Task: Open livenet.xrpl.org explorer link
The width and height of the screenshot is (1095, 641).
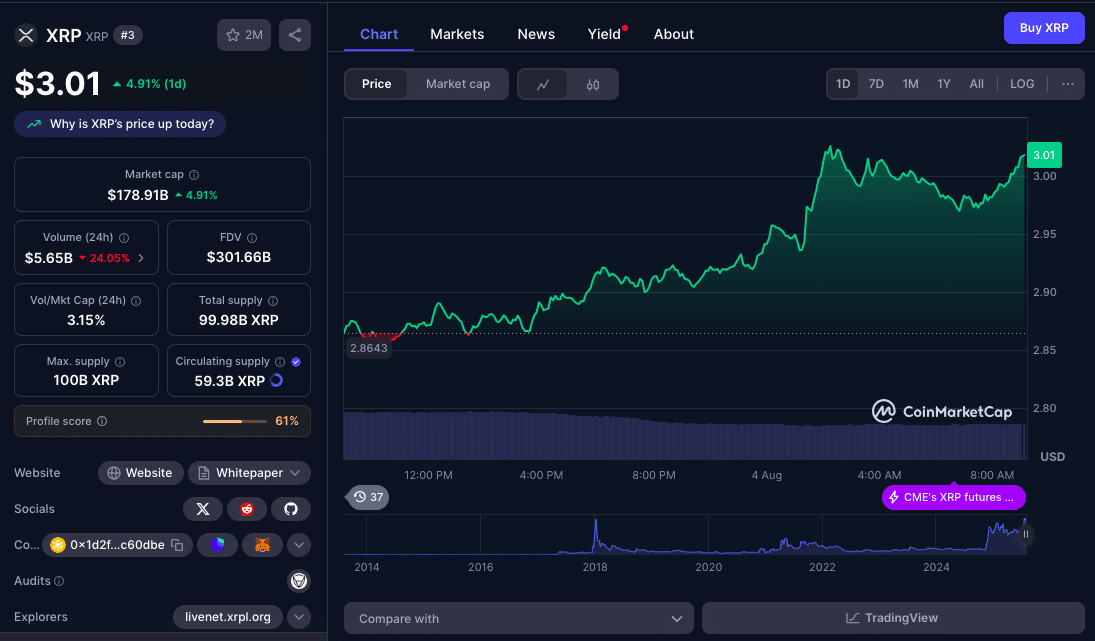Action: 228,617
